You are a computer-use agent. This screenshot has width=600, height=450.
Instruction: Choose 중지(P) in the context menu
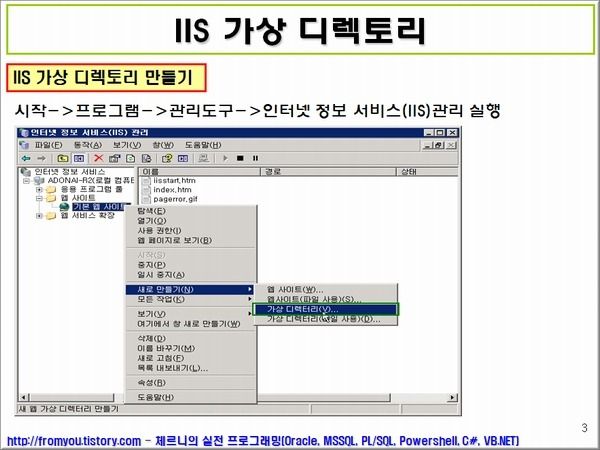[x=191, y=265]
